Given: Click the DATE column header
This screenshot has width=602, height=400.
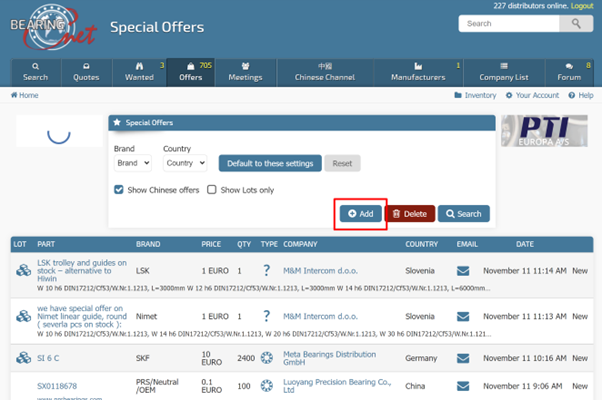Looking at the screenshot, I should 525,244.
